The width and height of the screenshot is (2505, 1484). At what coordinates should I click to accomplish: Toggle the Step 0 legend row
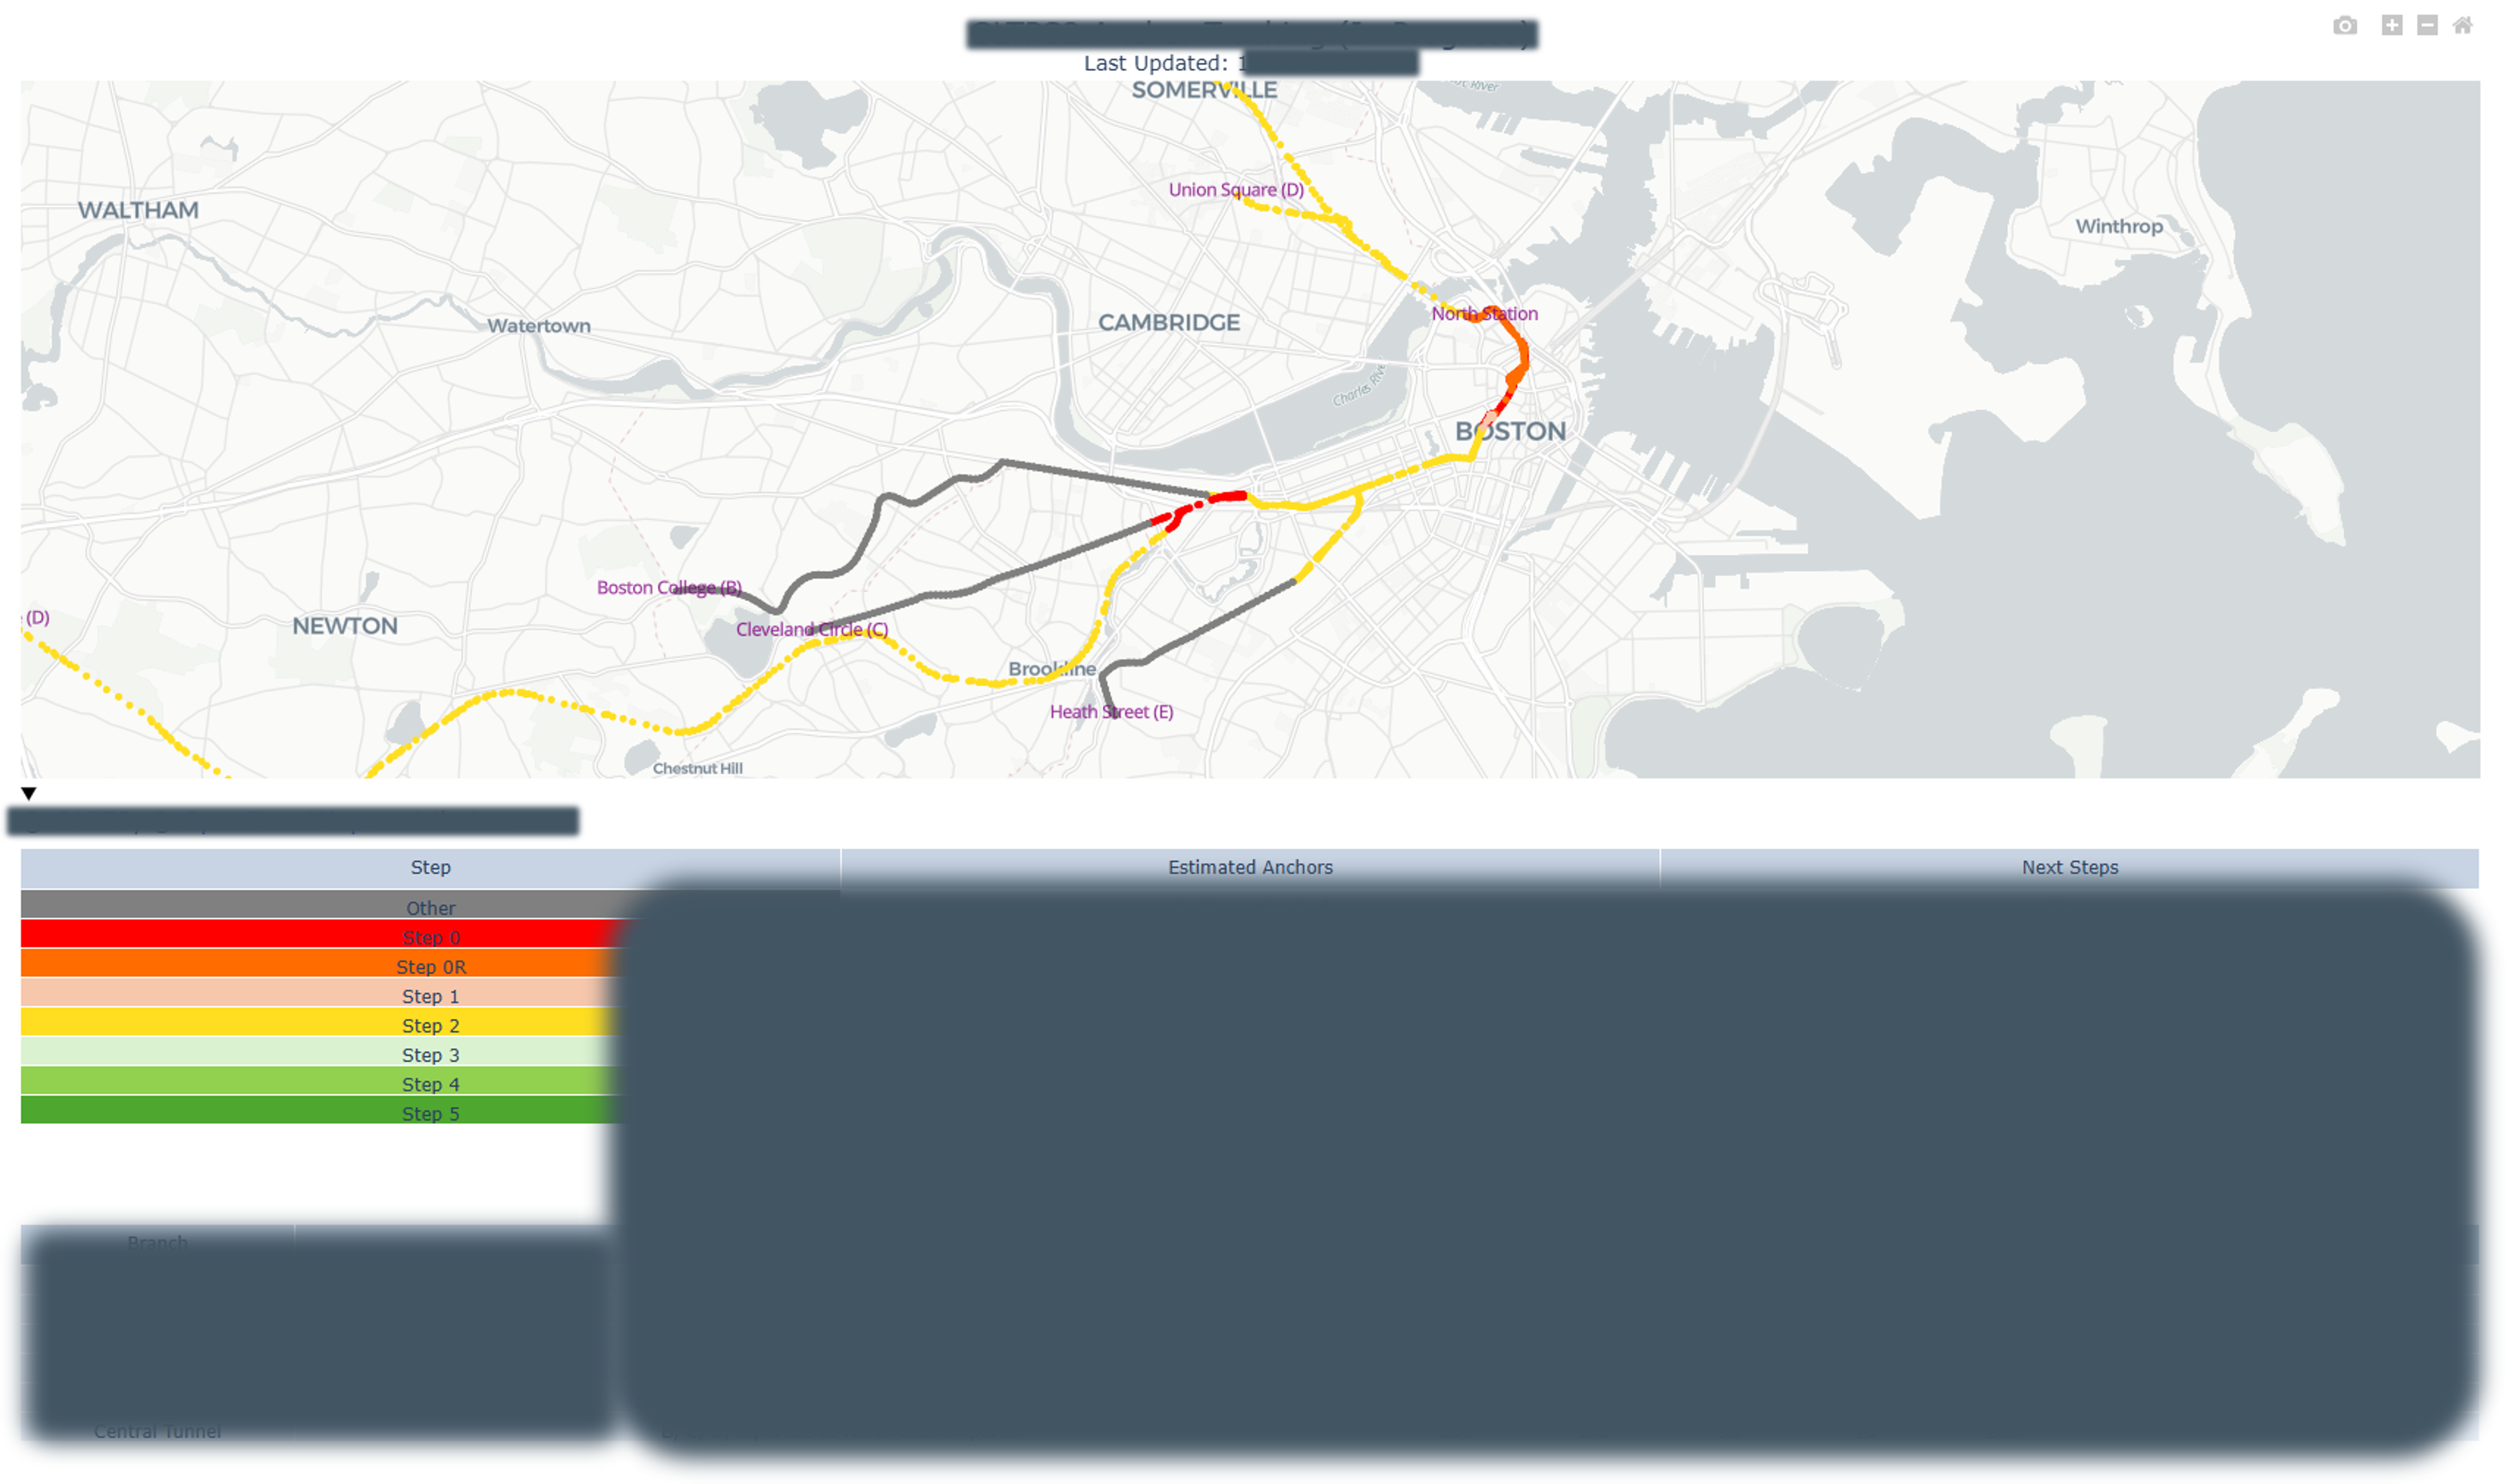point(431,937)
